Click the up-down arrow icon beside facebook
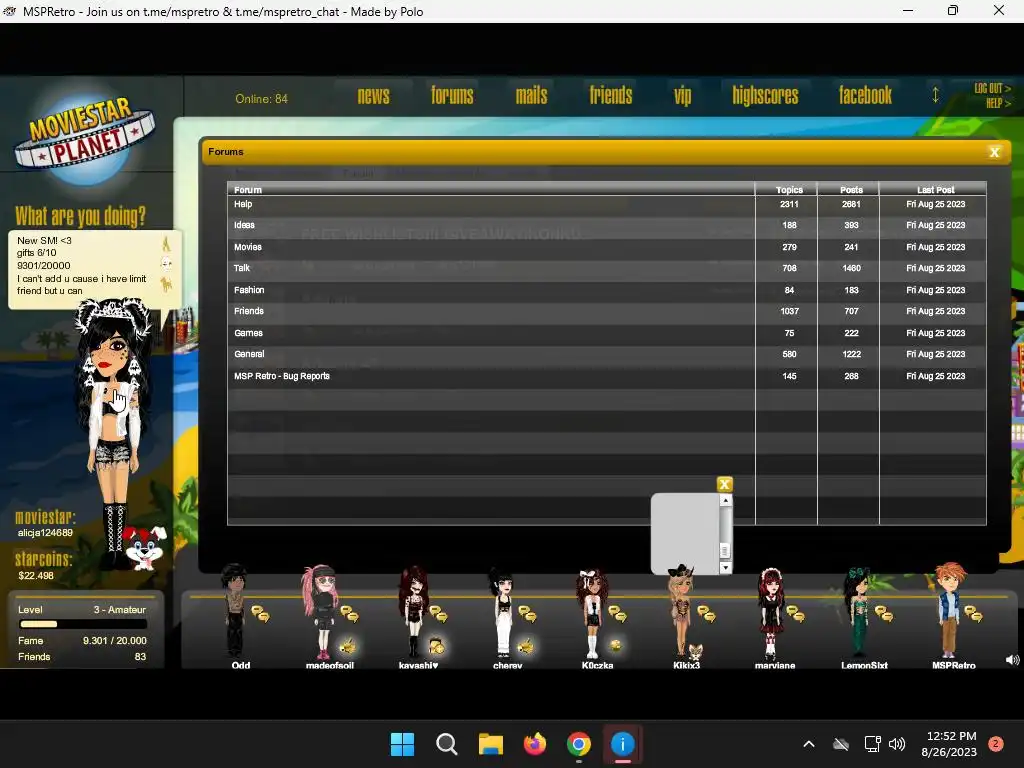Image resolution: width=1024 pixels, height=768 pixels. [x=935, y=95]
